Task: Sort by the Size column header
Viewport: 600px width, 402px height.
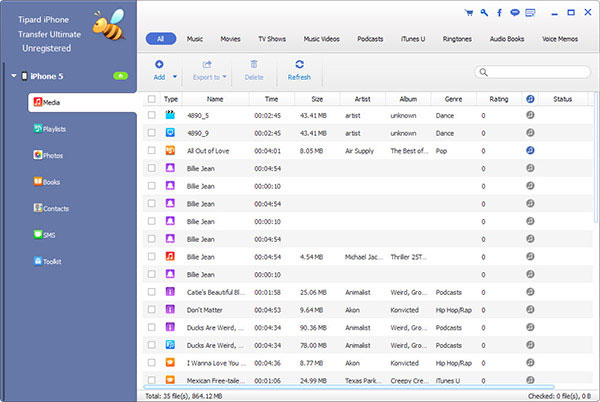Action: coord(317,99)
